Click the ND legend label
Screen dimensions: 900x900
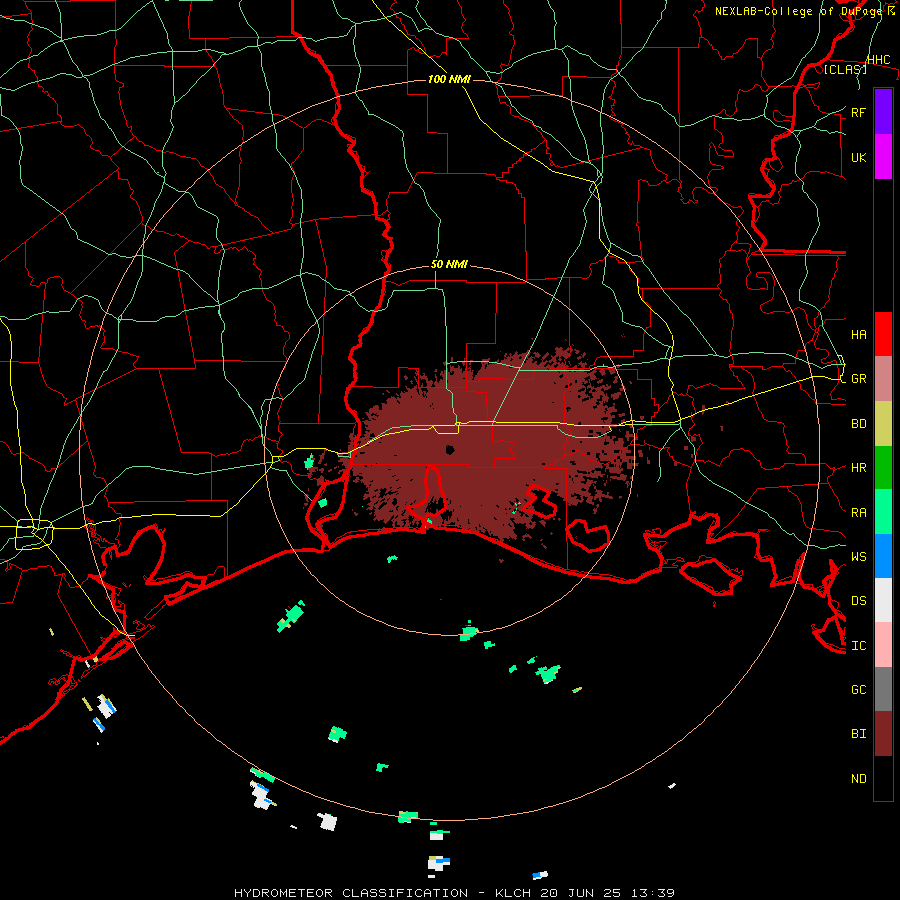click(x=858, y=779)
